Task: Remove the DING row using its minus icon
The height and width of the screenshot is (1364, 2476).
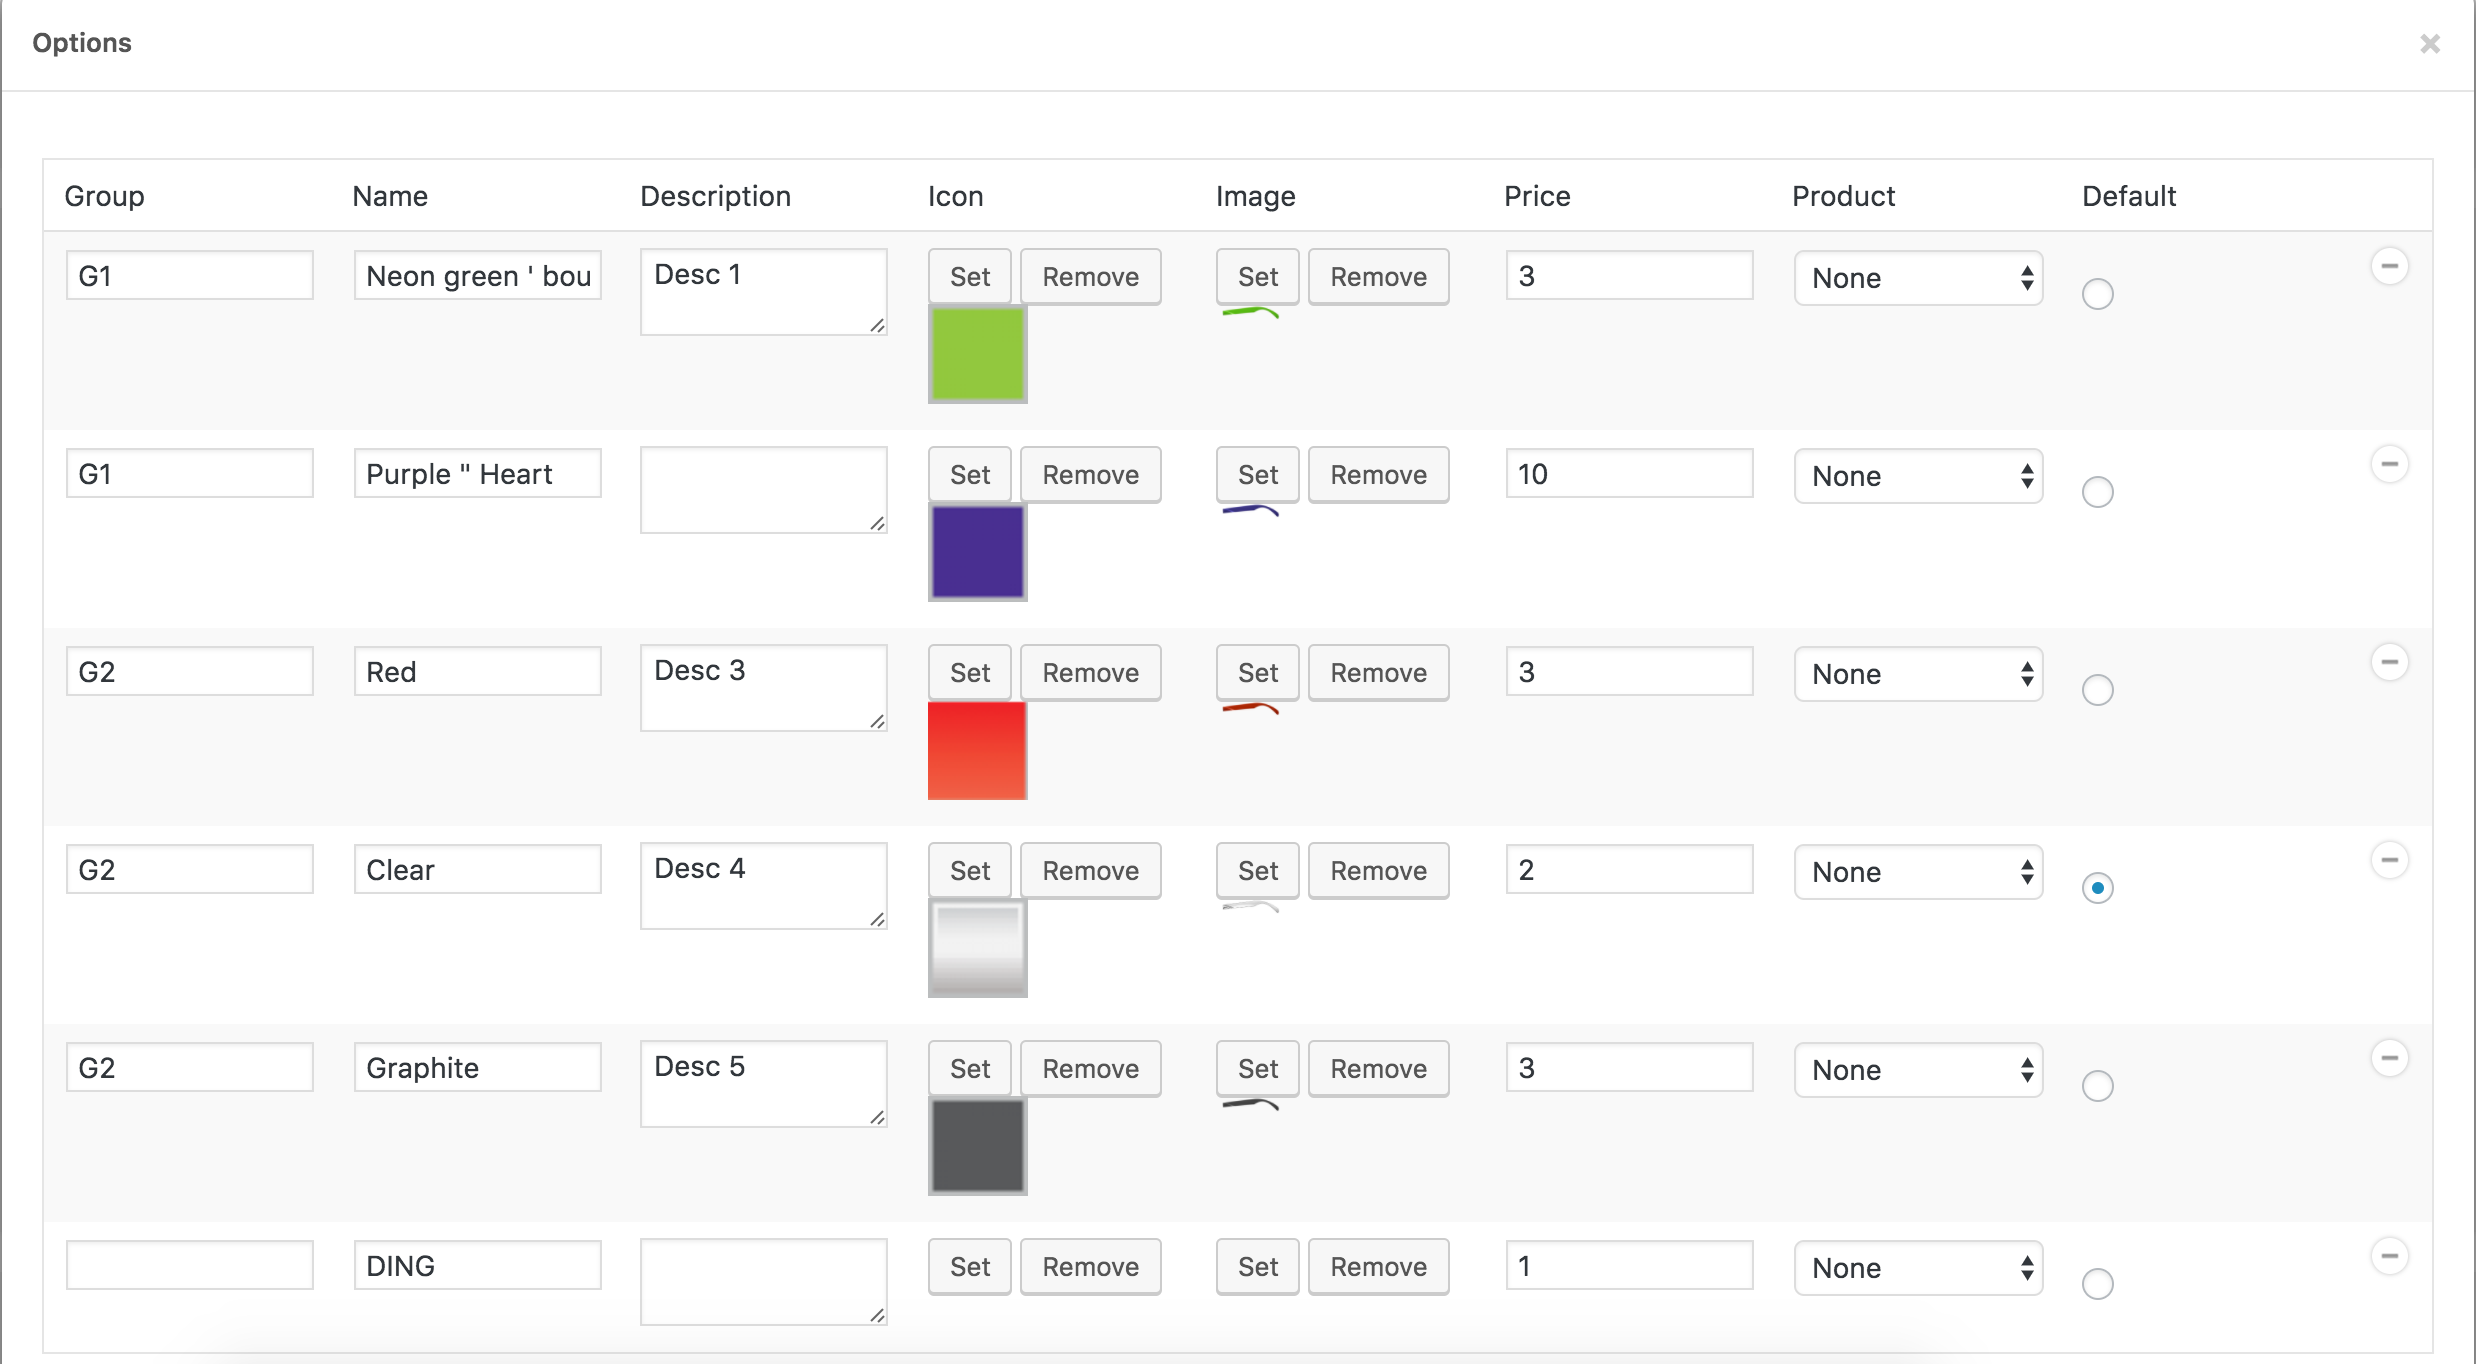Action: (2389, 1256)
